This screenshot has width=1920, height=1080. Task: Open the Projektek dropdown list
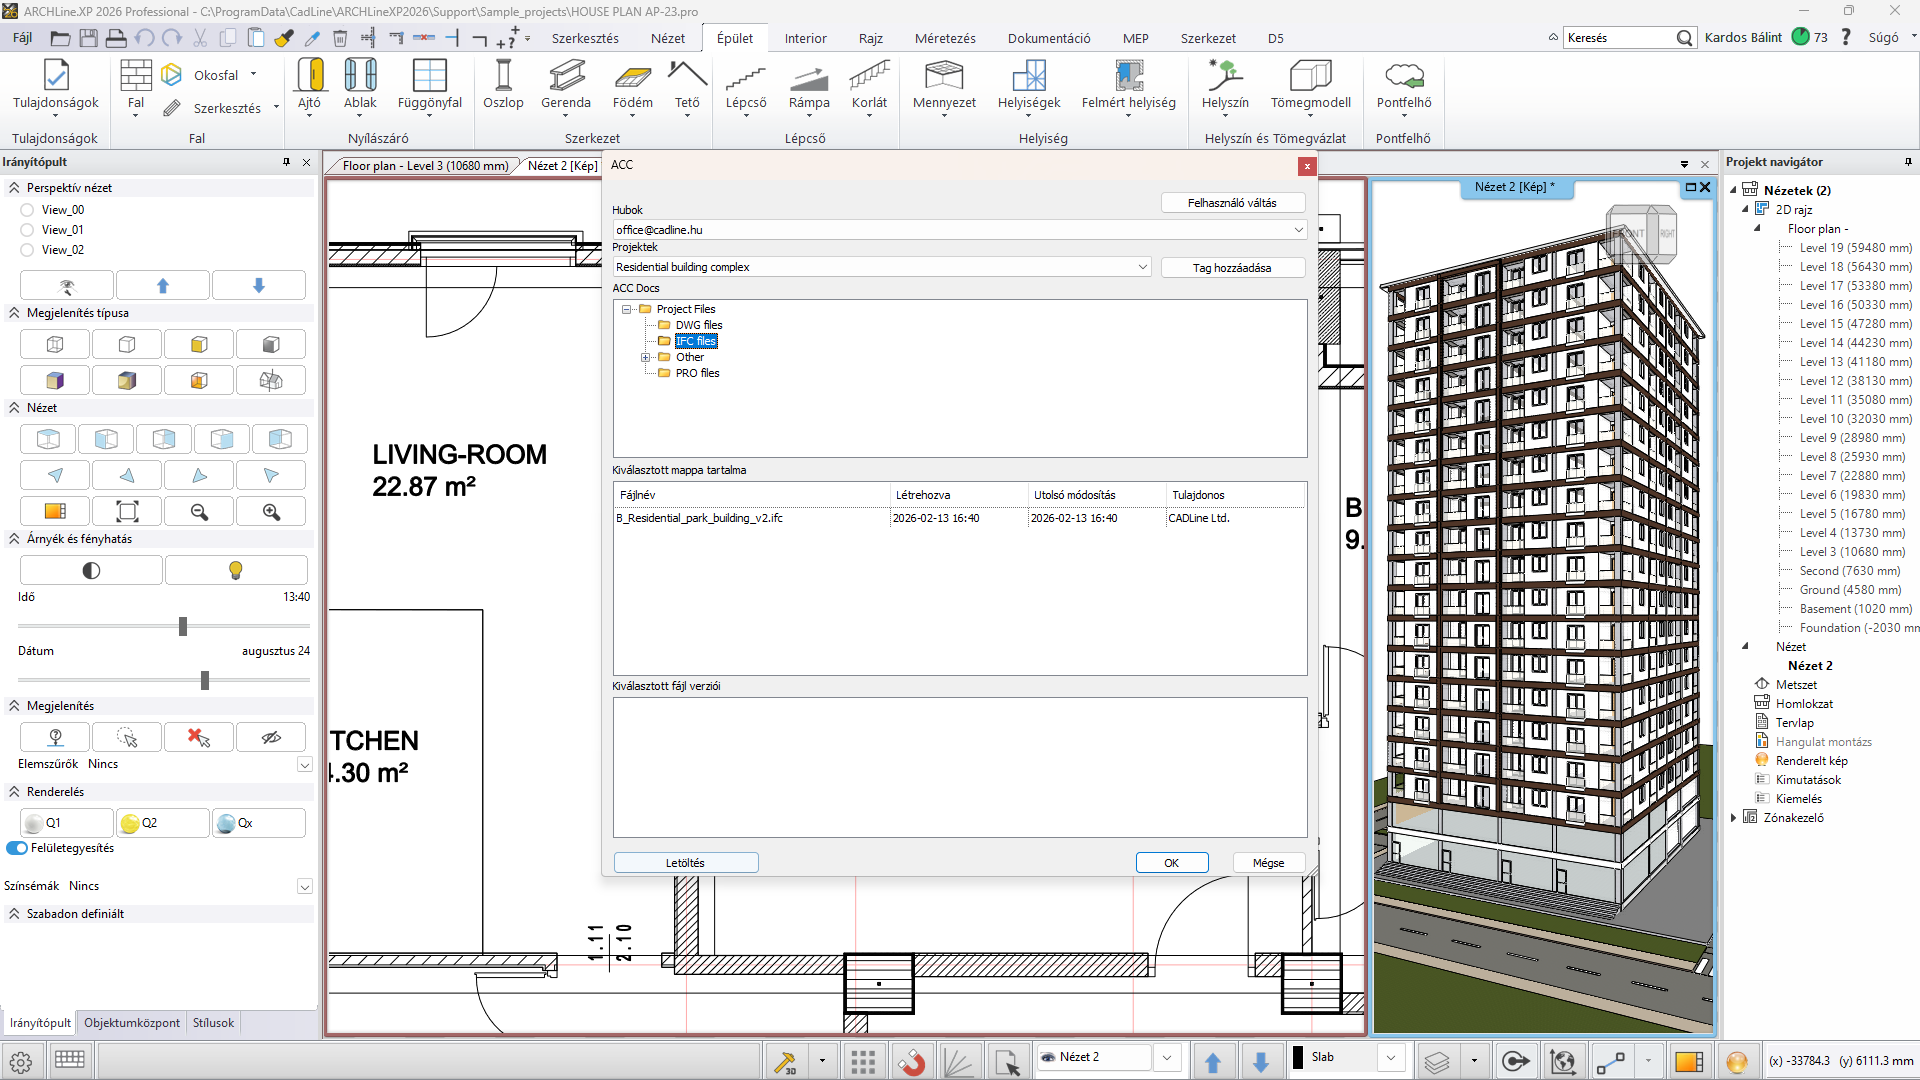point(1142,267)
